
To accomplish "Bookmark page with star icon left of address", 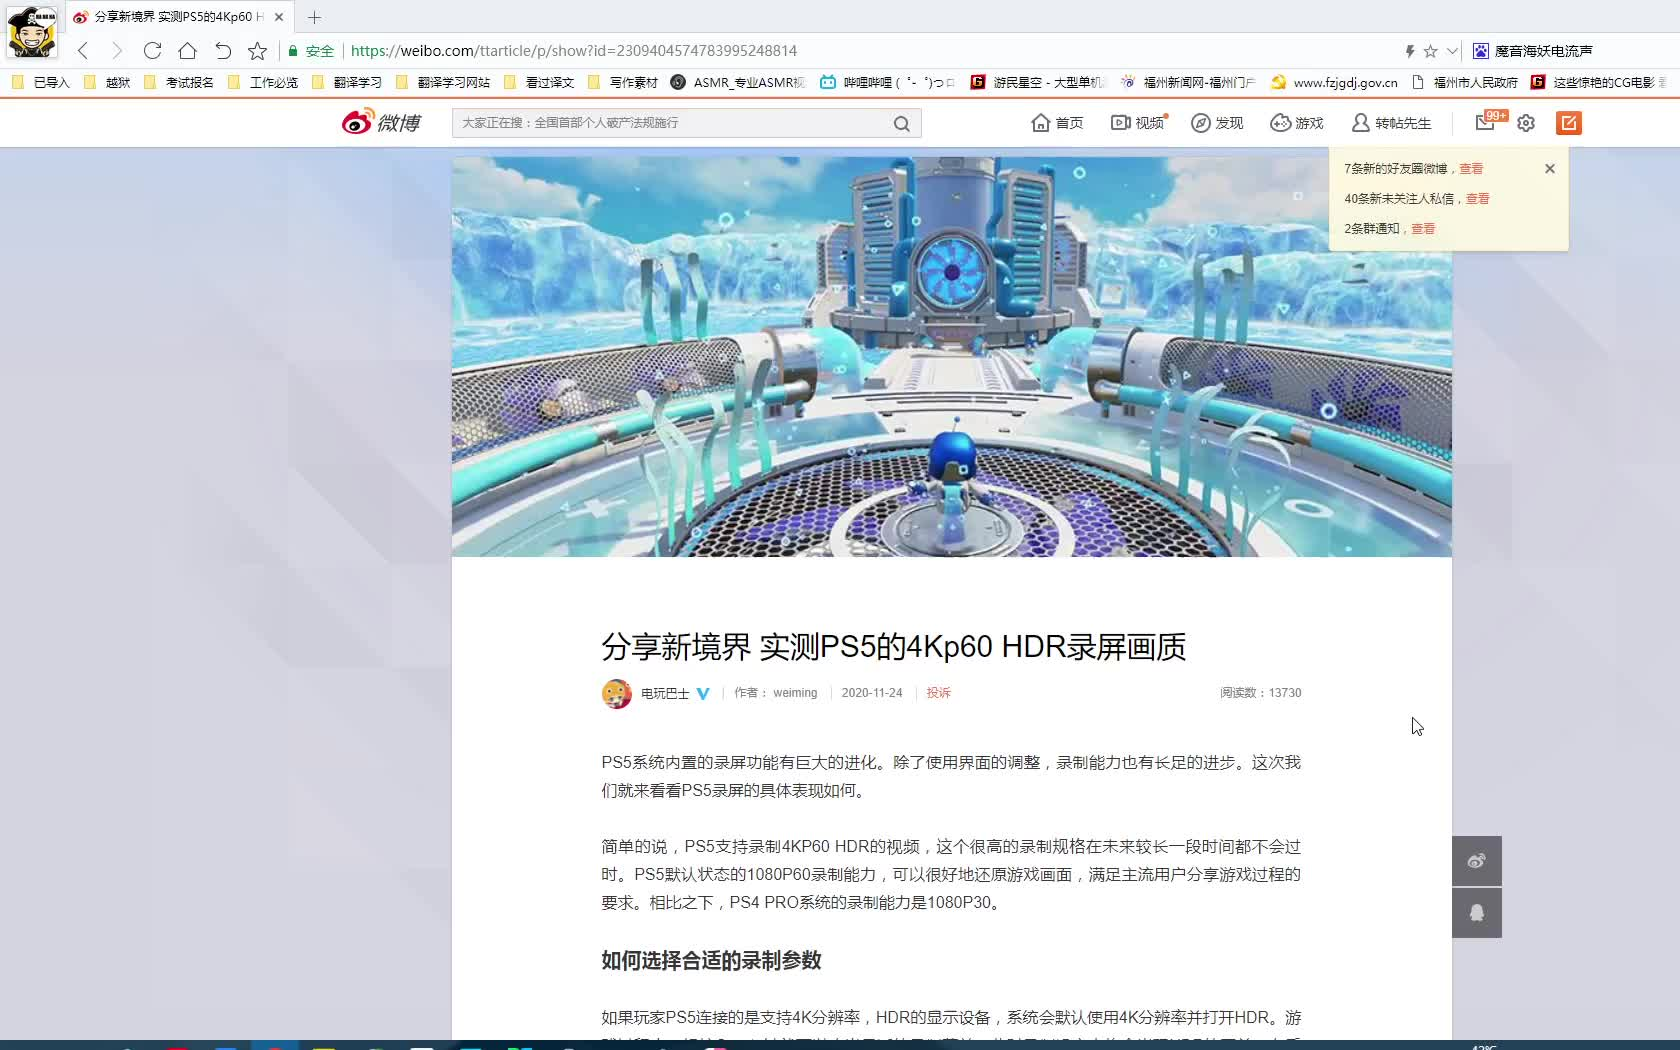I will (258, 51).
